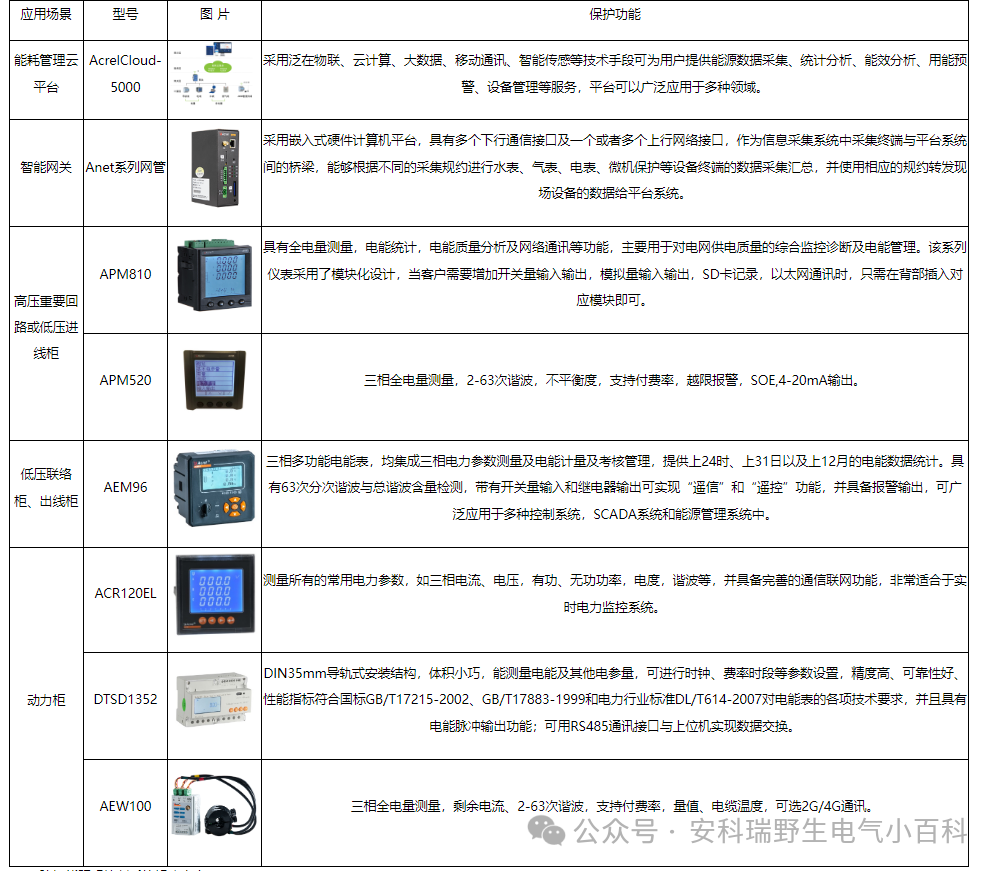Click the DTSD1352 model name
This screenshot has height=871, width=999.
click(126, 700)
